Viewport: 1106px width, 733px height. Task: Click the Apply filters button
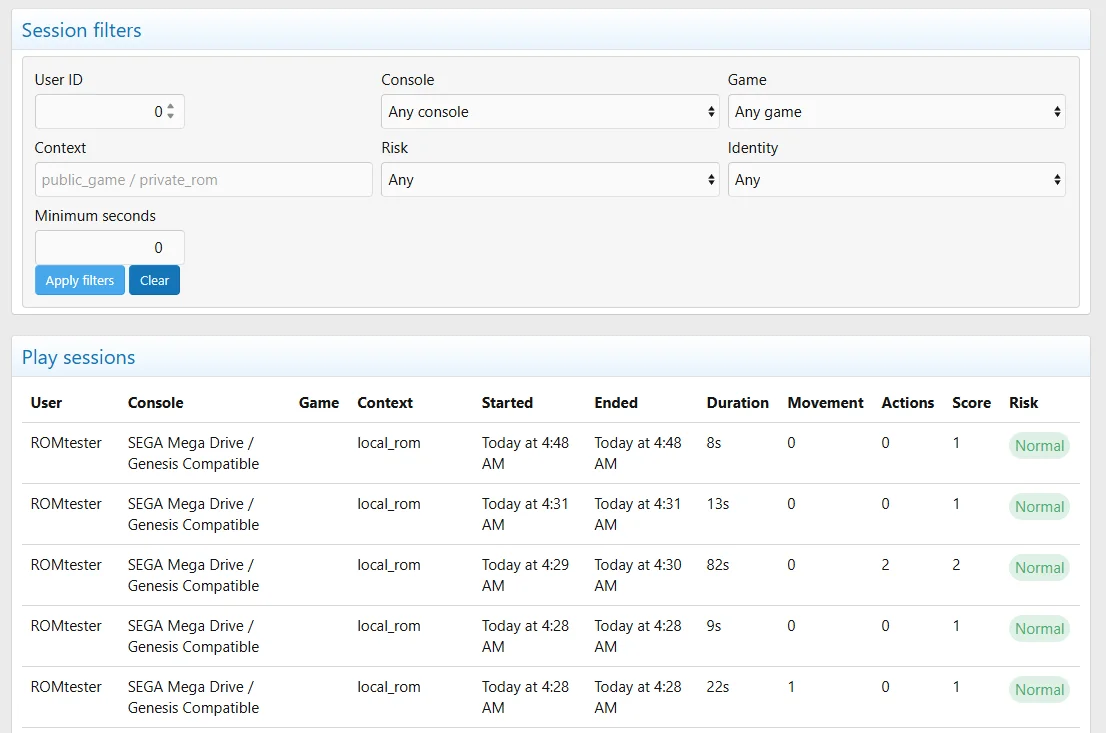pos(80,280)
